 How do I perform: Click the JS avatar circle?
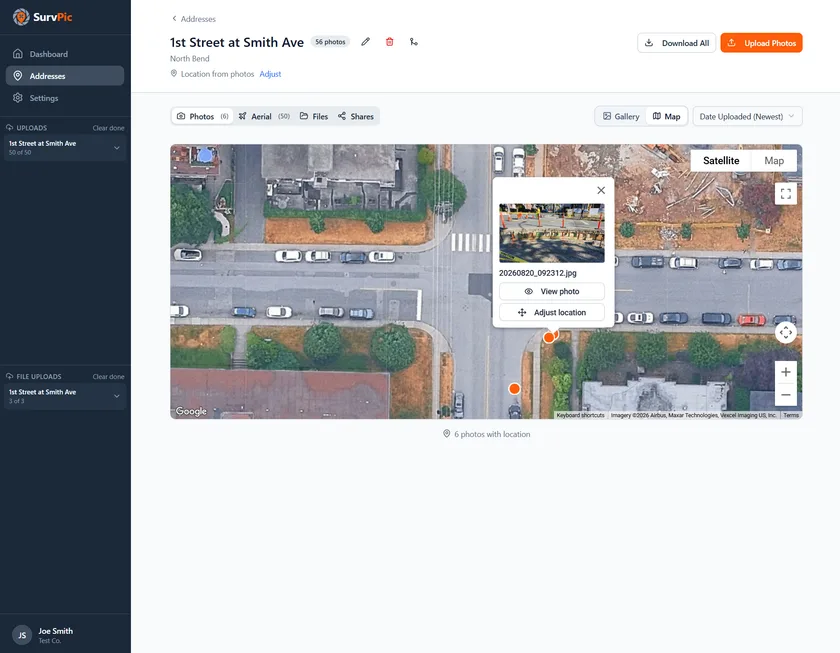pyautogui.click(x=22, y=635)
